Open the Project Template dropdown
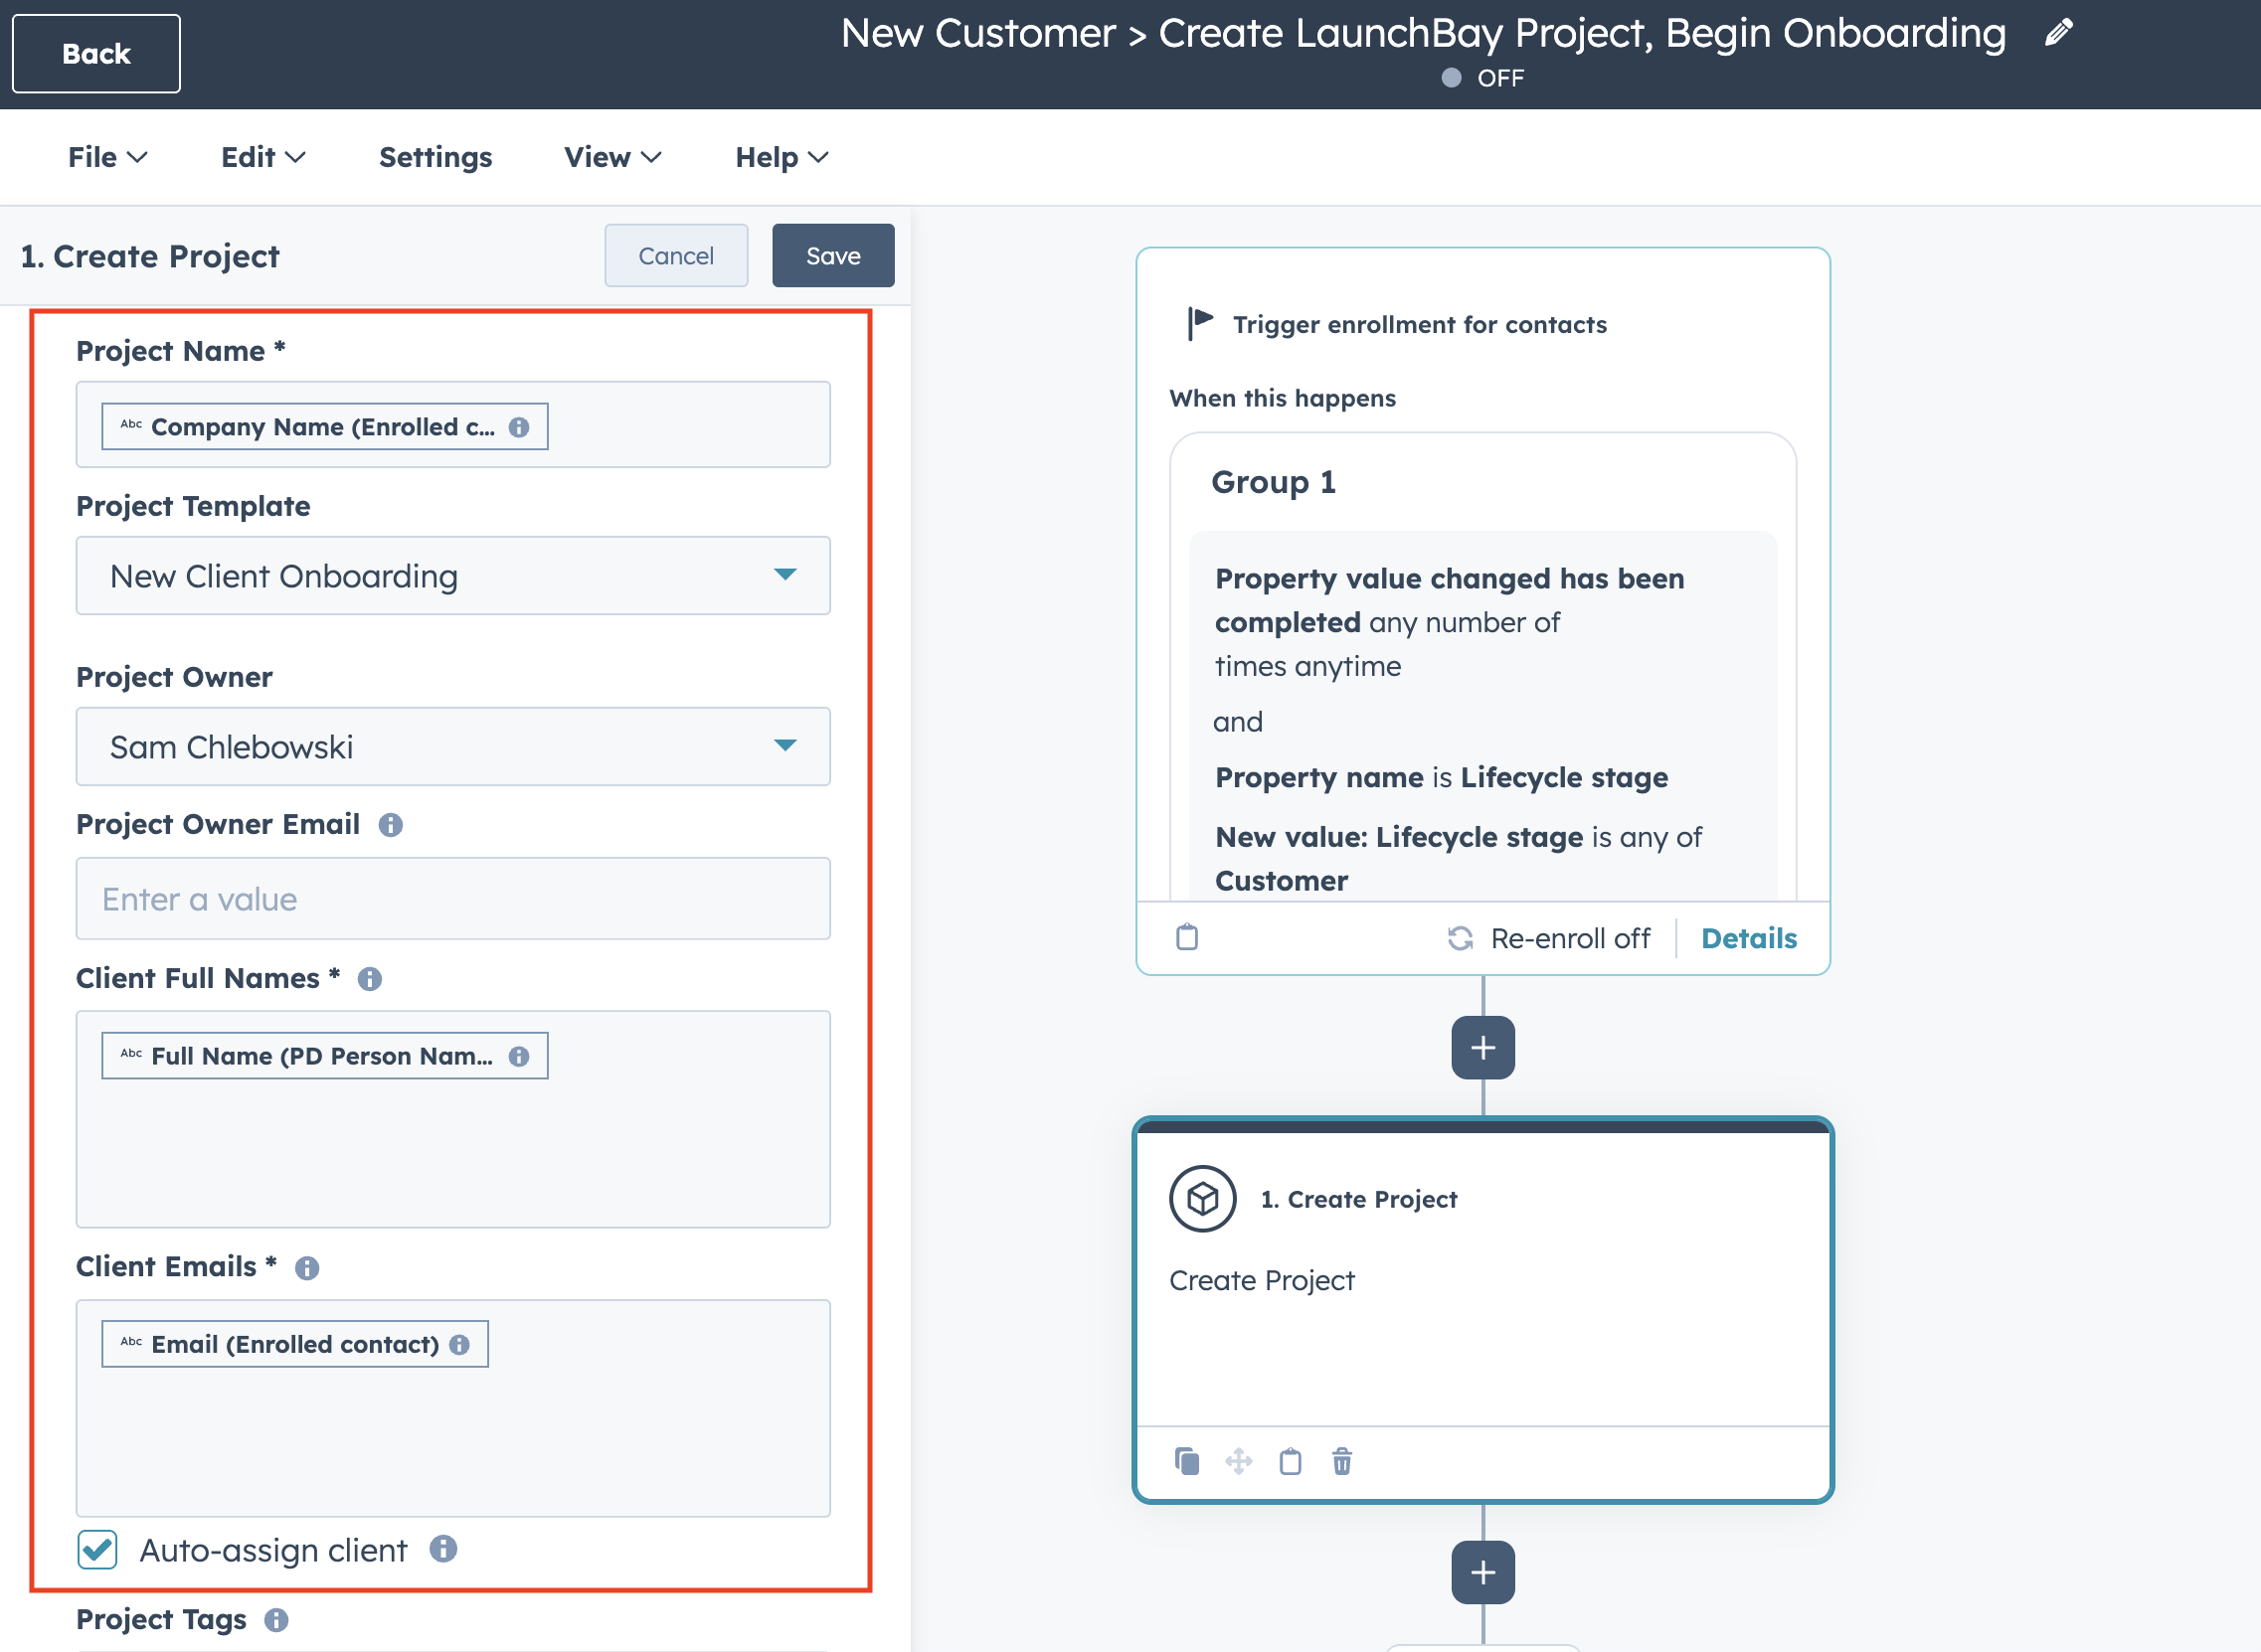 [453, 576]
